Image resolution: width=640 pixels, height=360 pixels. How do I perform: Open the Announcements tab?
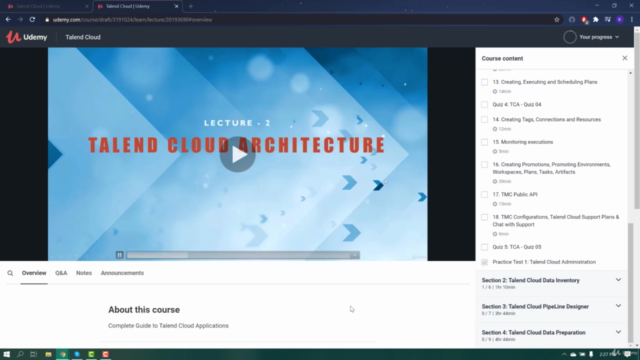122,273
